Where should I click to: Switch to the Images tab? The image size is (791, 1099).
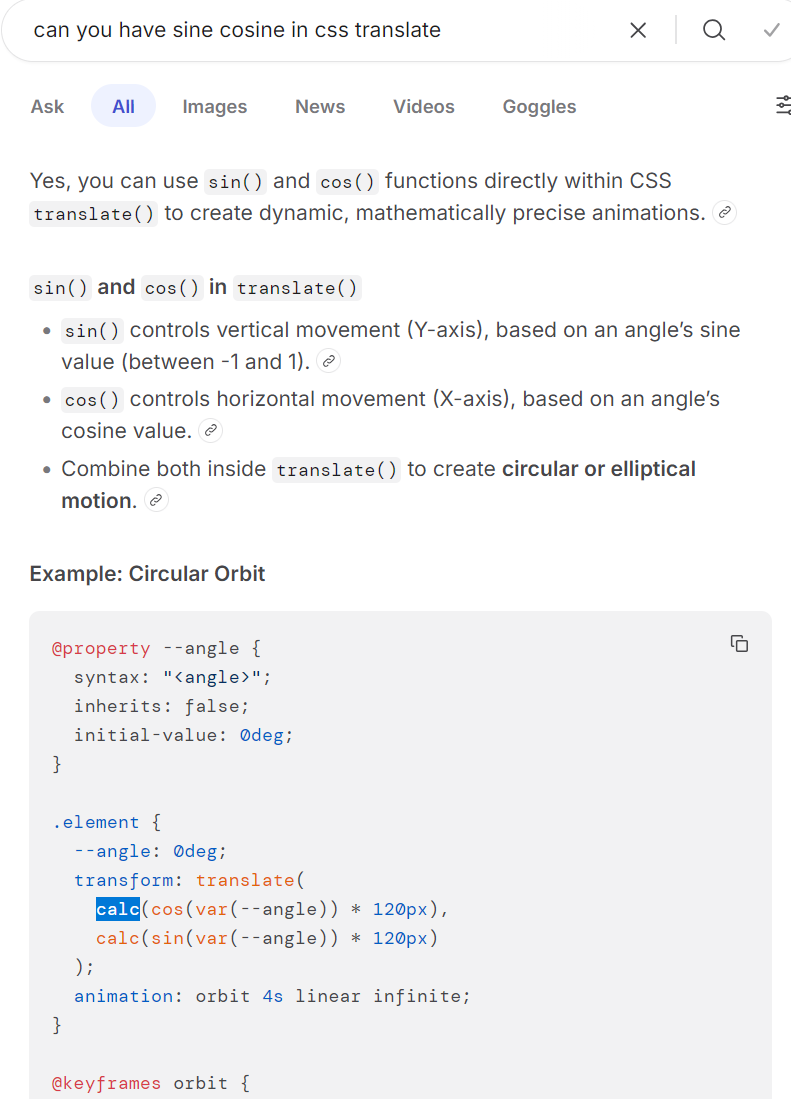click(214, 107)
